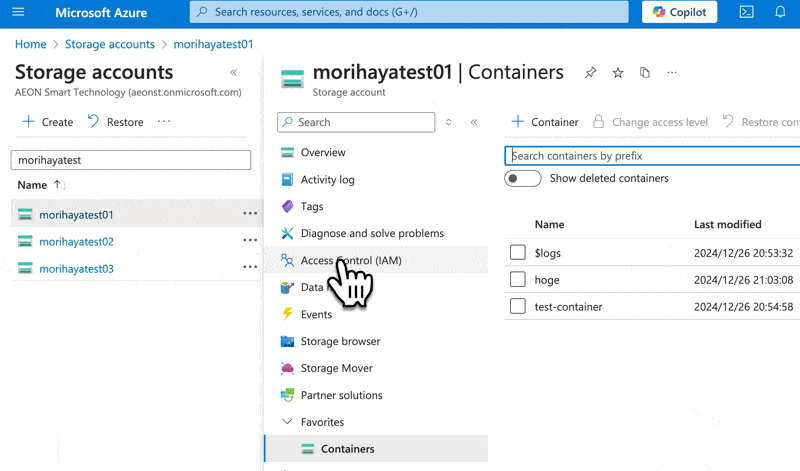Open more commands next to Restore
The image size is (800, 471).
(x=164, y=121)
